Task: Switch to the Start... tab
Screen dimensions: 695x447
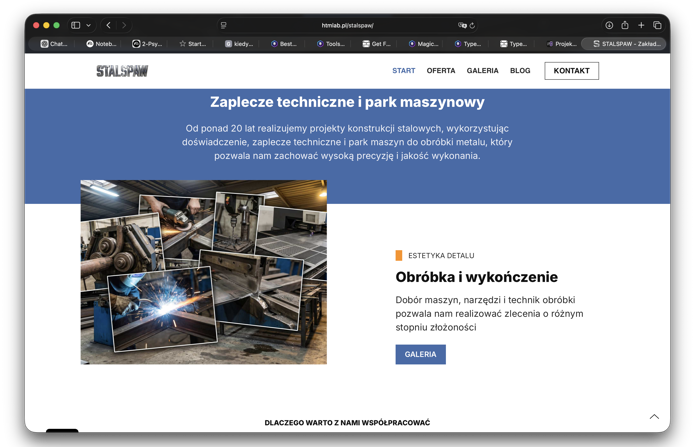Action: click(x=193, y=43)
